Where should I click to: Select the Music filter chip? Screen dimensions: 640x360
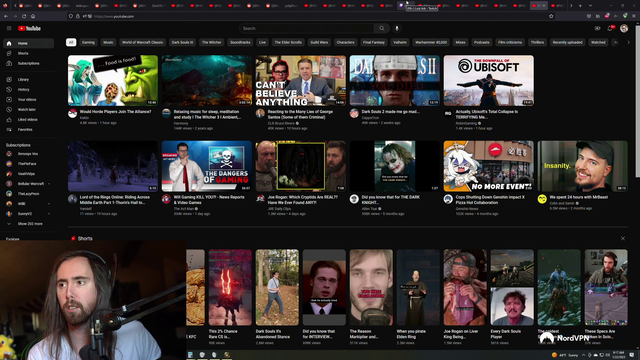pos(108,42)
